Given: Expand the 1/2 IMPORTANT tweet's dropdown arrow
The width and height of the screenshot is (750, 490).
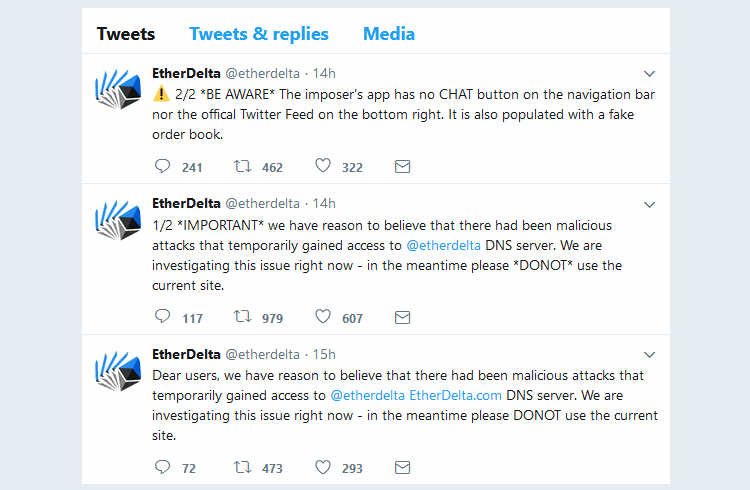Looking at the screenshot, I should (649, 204).
